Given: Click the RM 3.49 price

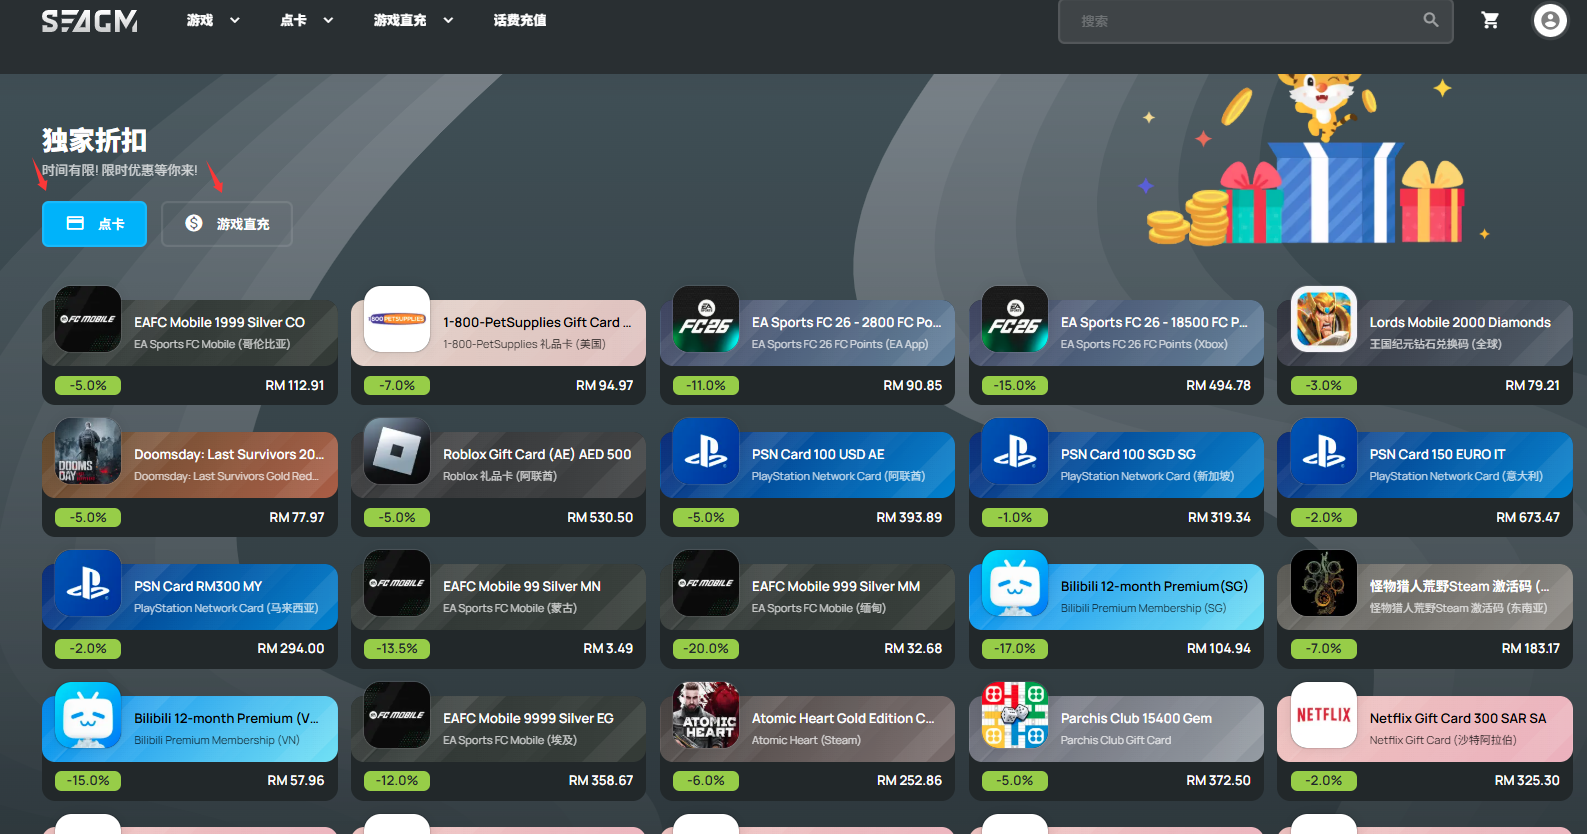Looking at the screenshot, I should 608,648.
